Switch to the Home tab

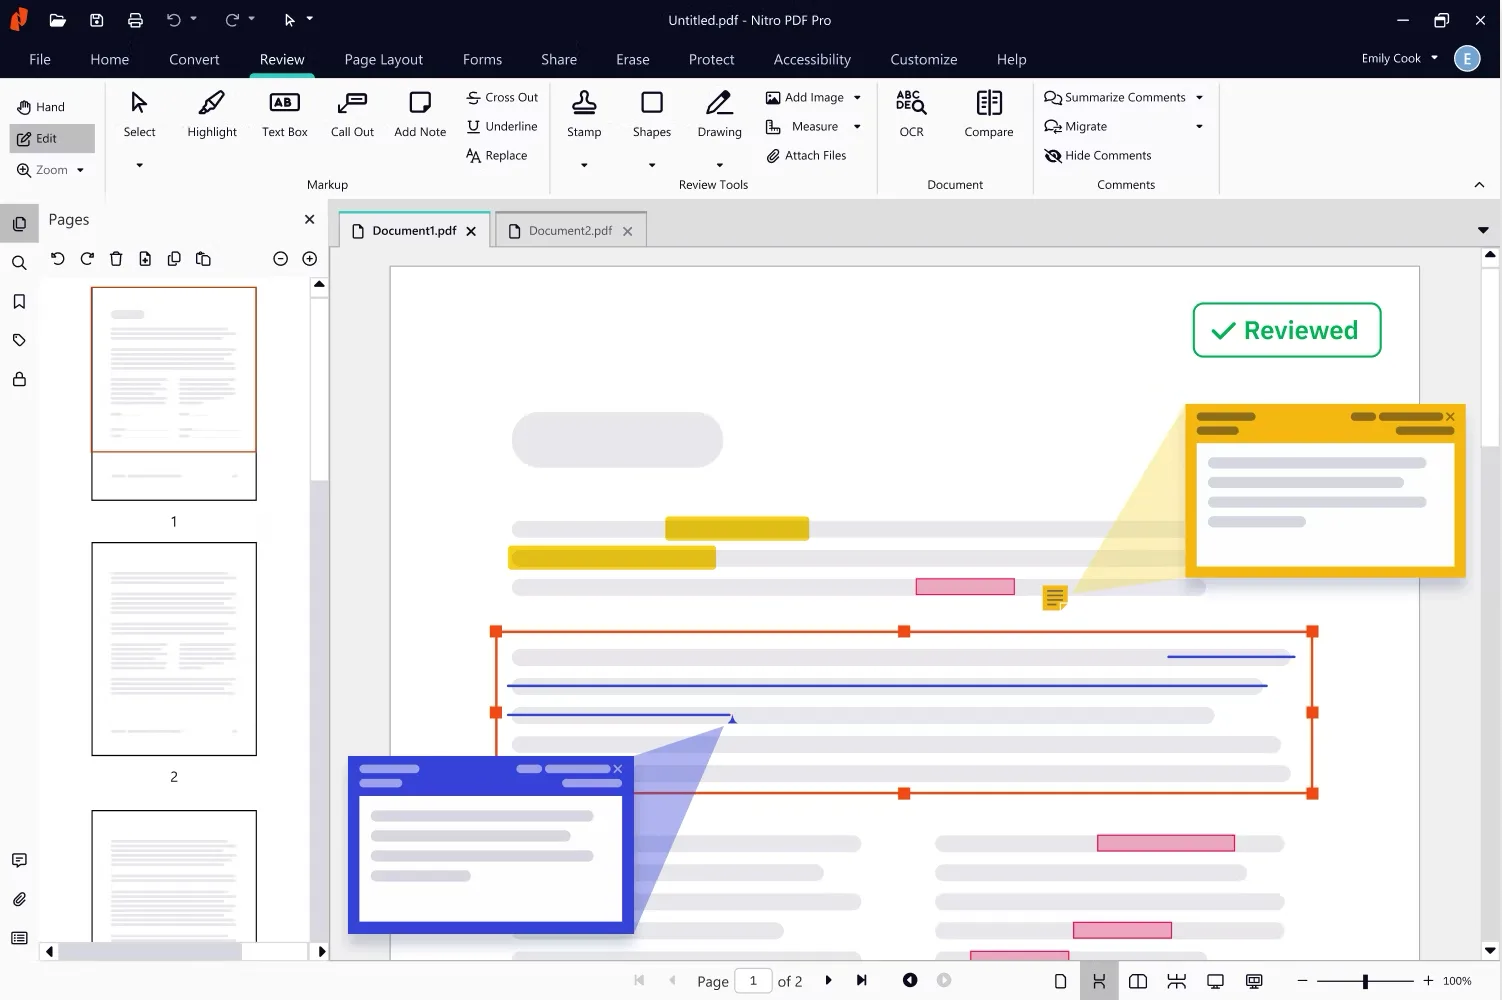[x=109, y=59]
